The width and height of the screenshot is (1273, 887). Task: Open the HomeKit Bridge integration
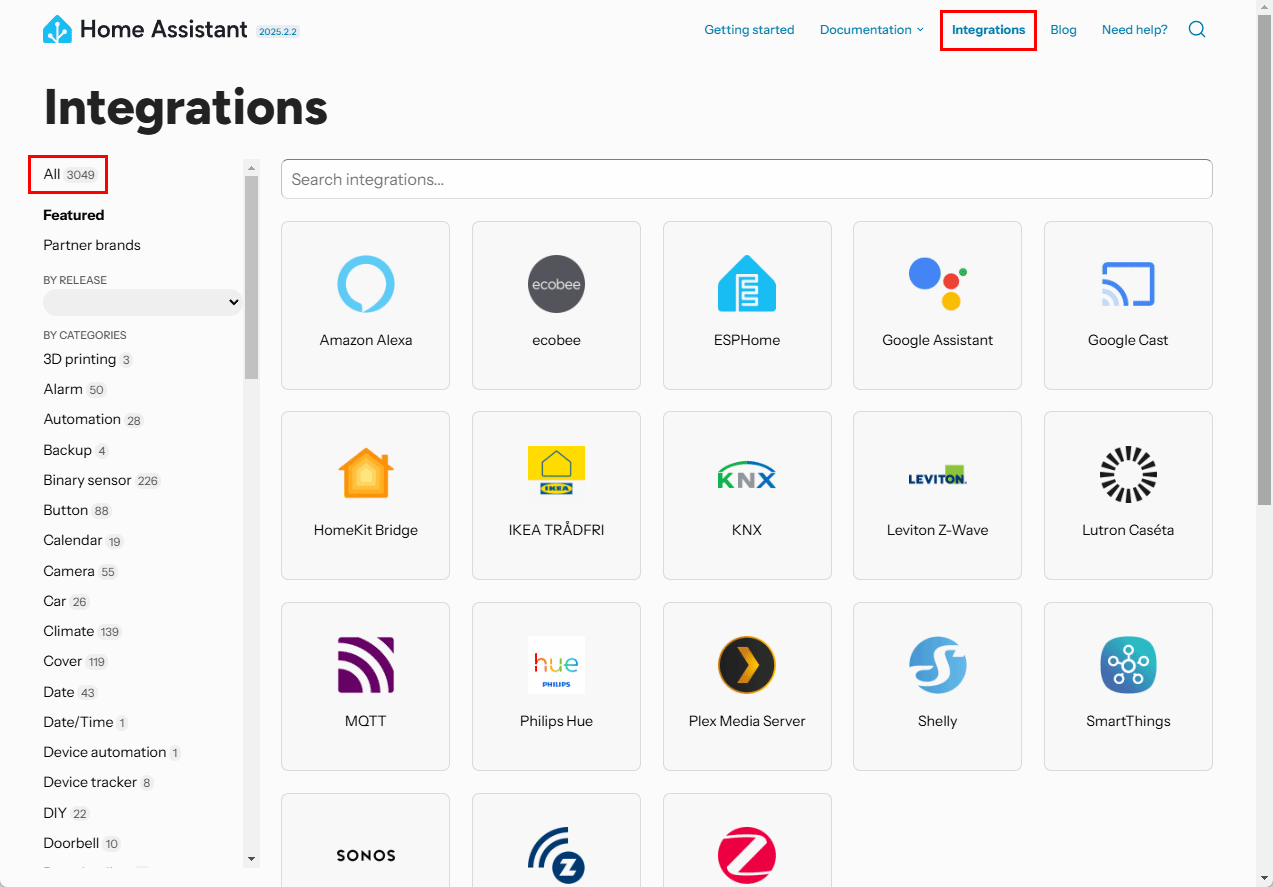point(366,495)
